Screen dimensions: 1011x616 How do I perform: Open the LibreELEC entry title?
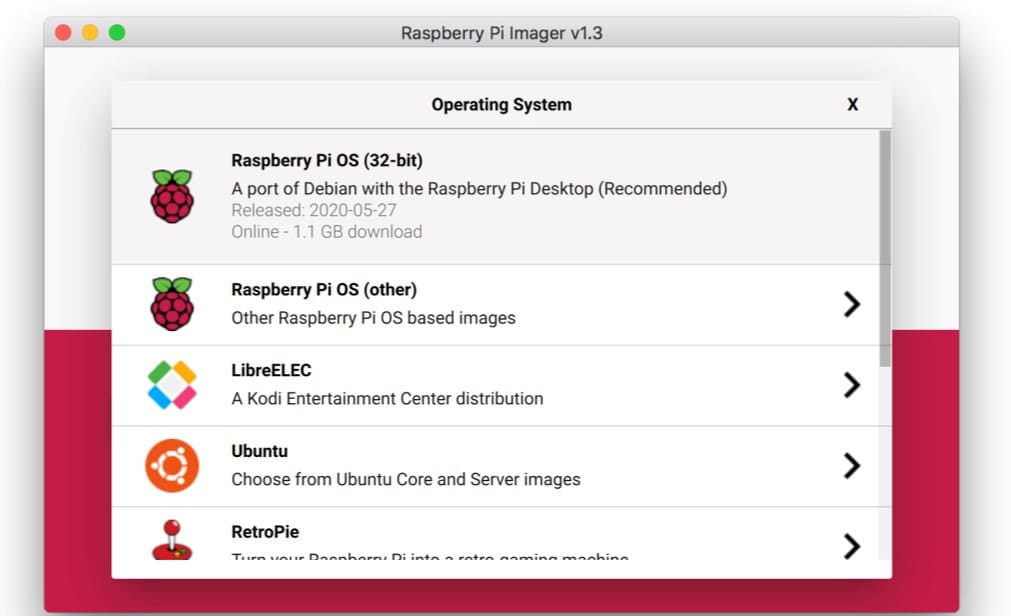coord(271,370)
